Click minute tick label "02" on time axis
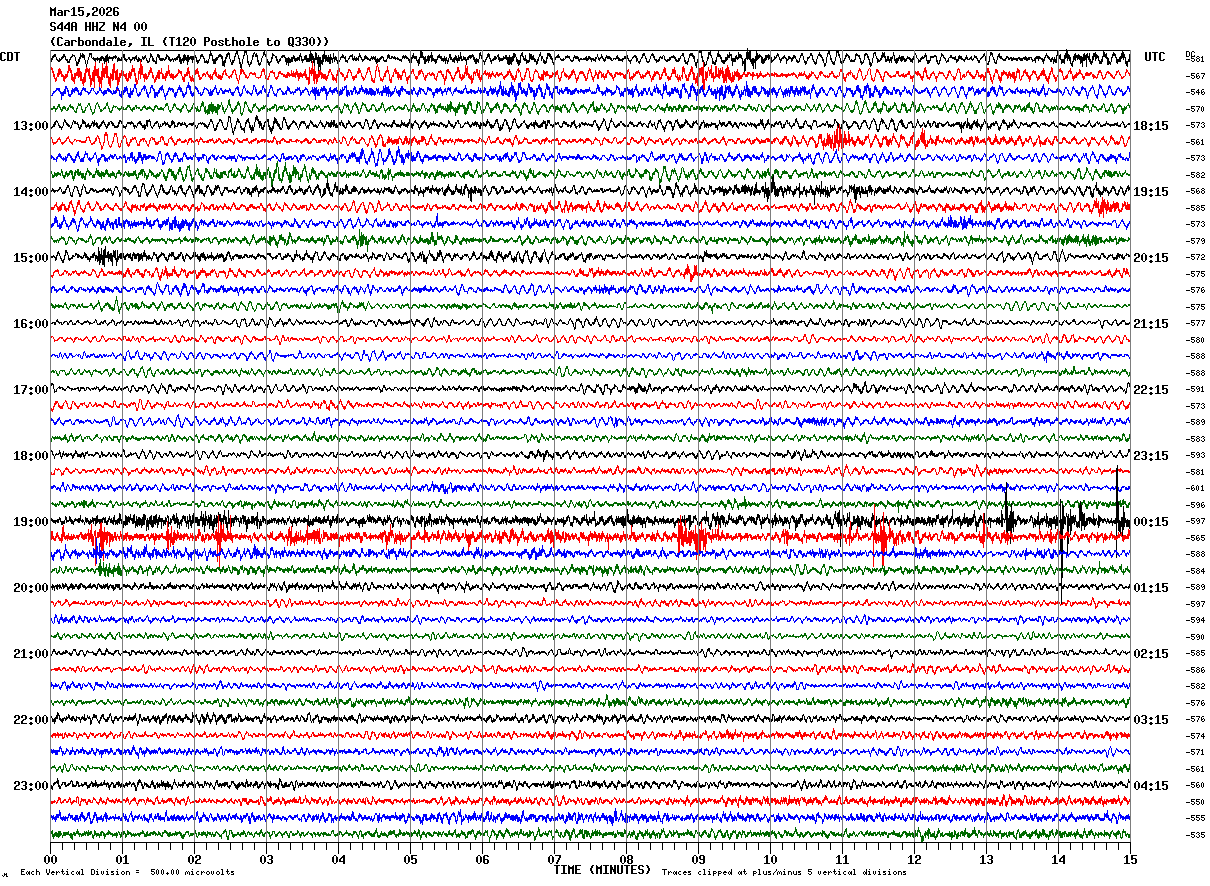Screen dimensions: 1210x886 [194, 859]
